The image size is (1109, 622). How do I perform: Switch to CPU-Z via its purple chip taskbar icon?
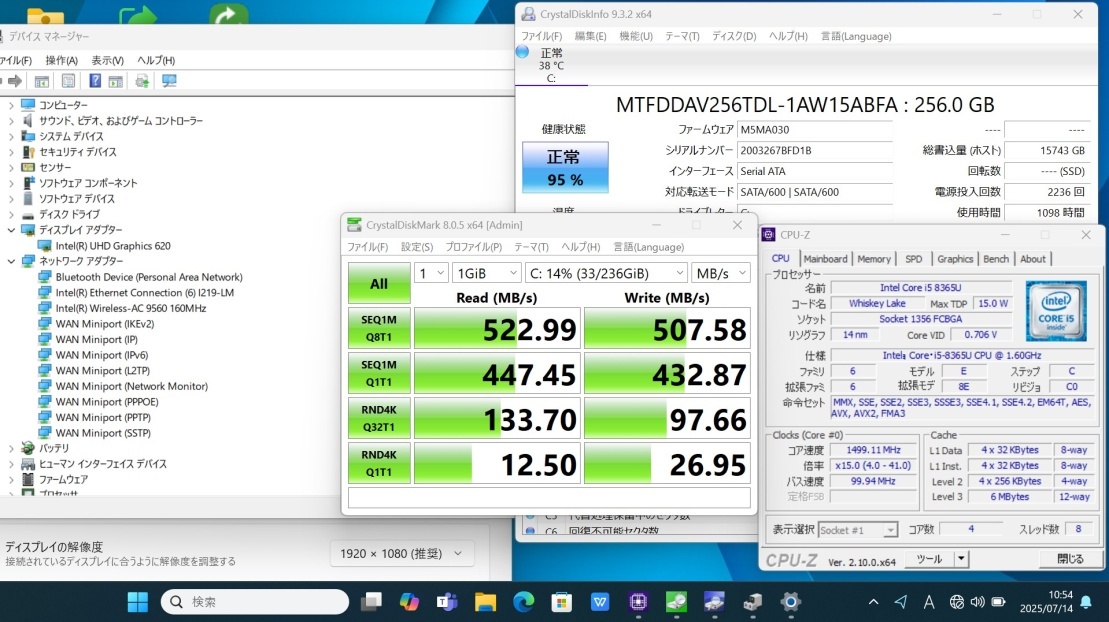point(638,601)
